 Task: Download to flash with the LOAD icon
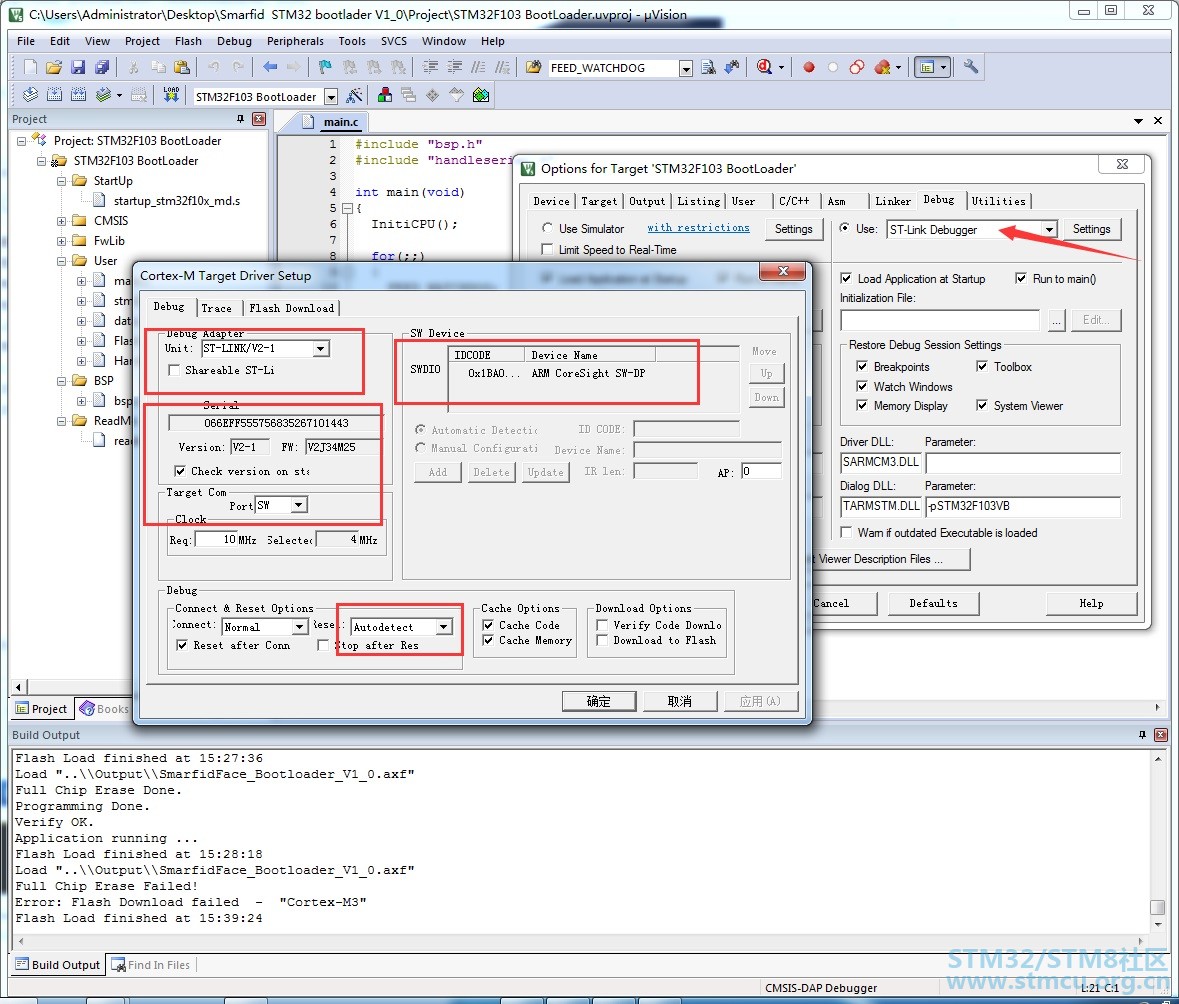(x=171, y=95)
